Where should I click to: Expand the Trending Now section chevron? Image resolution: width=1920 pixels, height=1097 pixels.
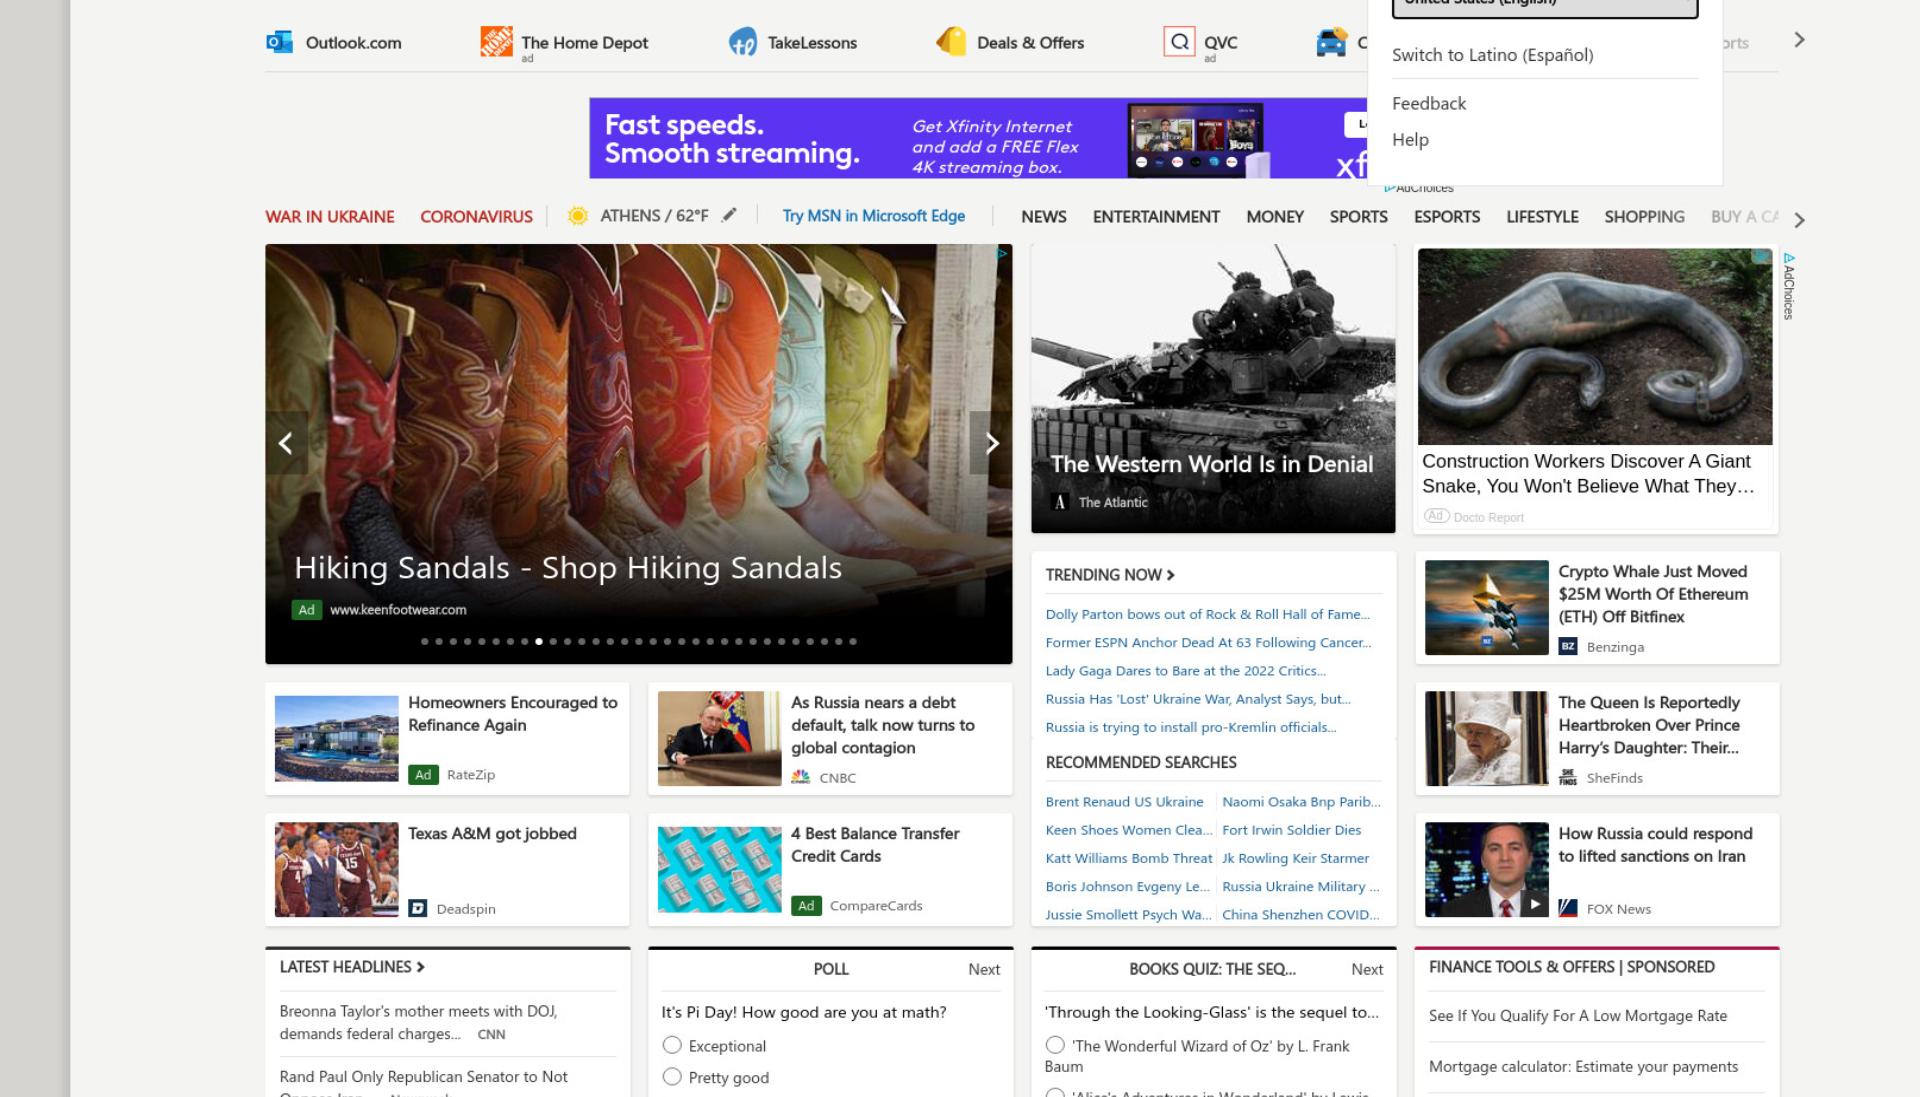click(x=1171, y=575)
